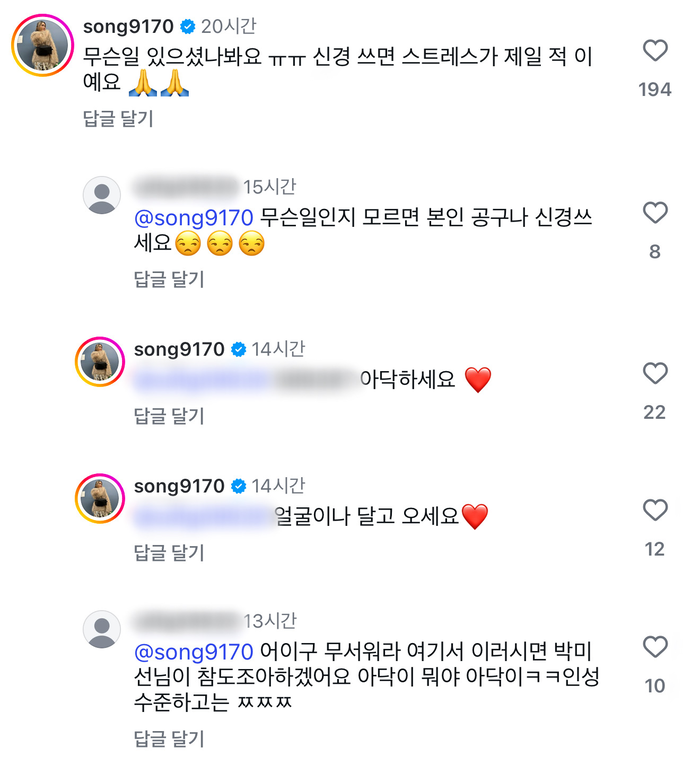Open song9170's avatar beside the 아닥하세요 reply
700x765 pixels.
tap(101, 362)
